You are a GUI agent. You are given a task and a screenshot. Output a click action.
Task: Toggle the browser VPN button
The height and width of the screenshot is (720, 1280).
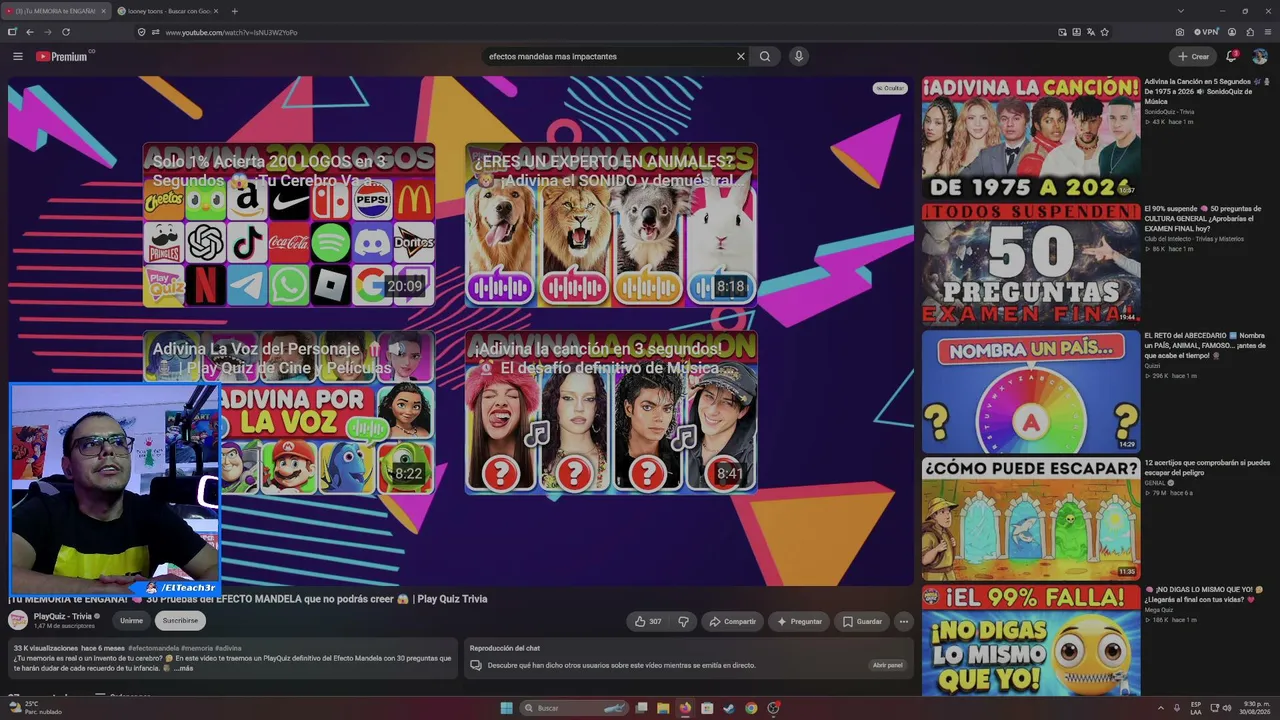click(x=1206, y=32)
